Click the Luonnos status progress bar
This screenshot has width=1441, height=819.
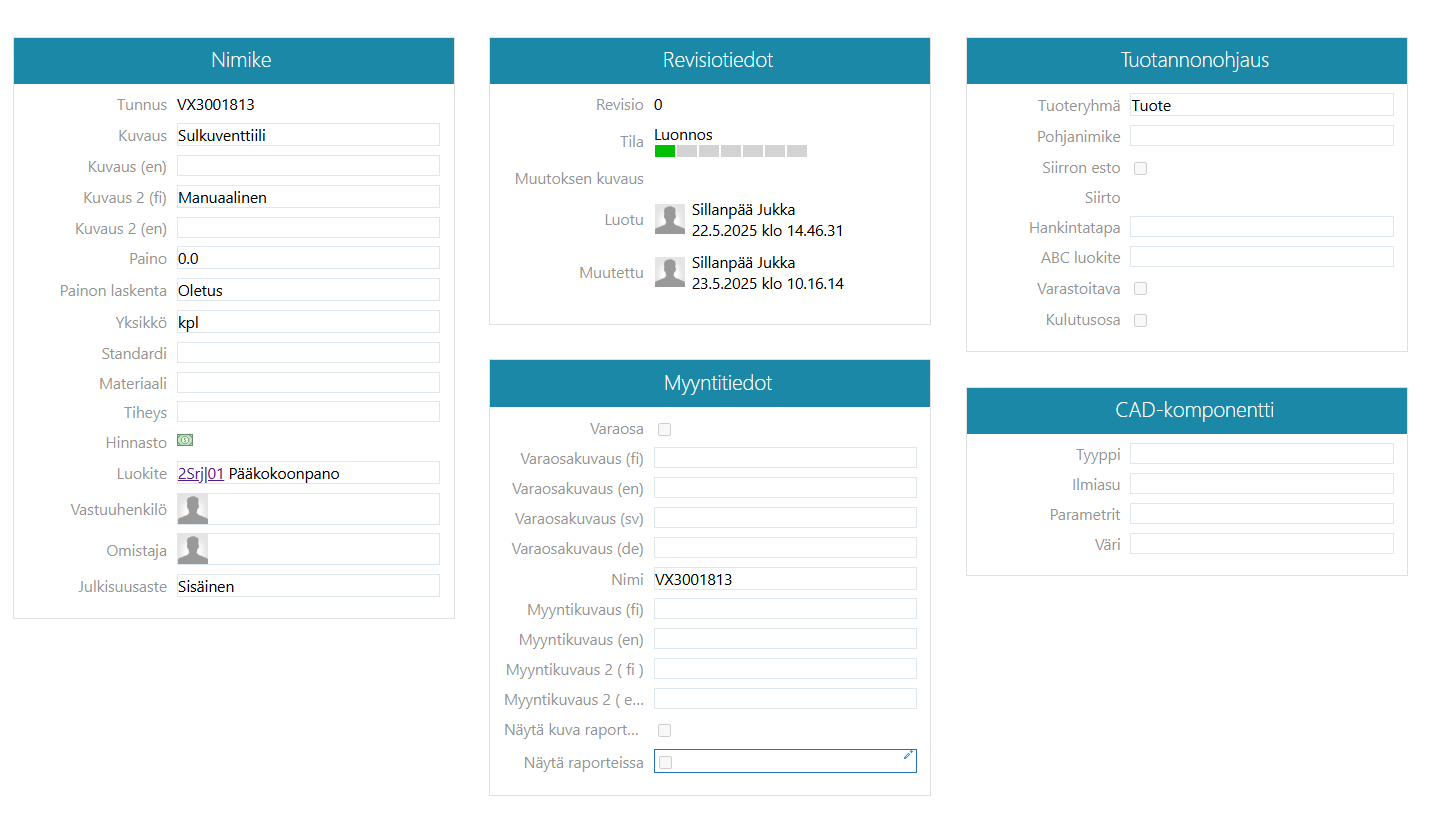click(730, 151)
